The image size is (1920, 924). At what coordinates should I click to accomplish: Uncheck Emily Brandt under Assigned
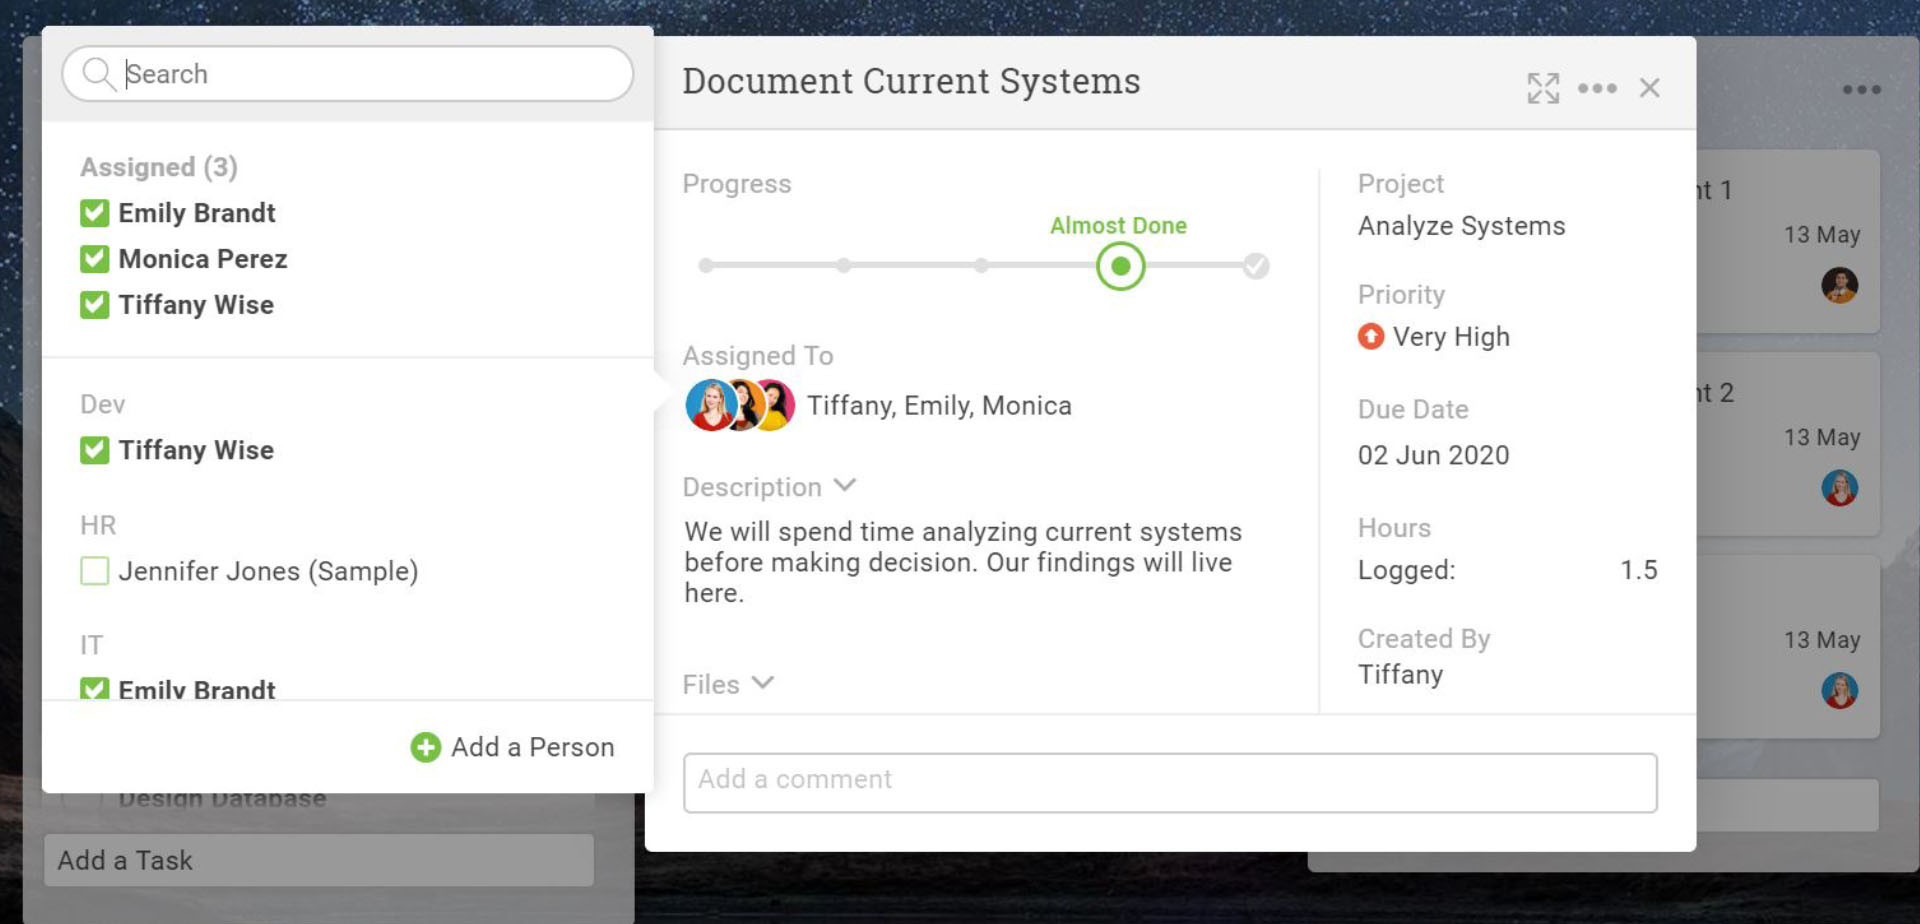pyautogui.click(x=95, y=213)
